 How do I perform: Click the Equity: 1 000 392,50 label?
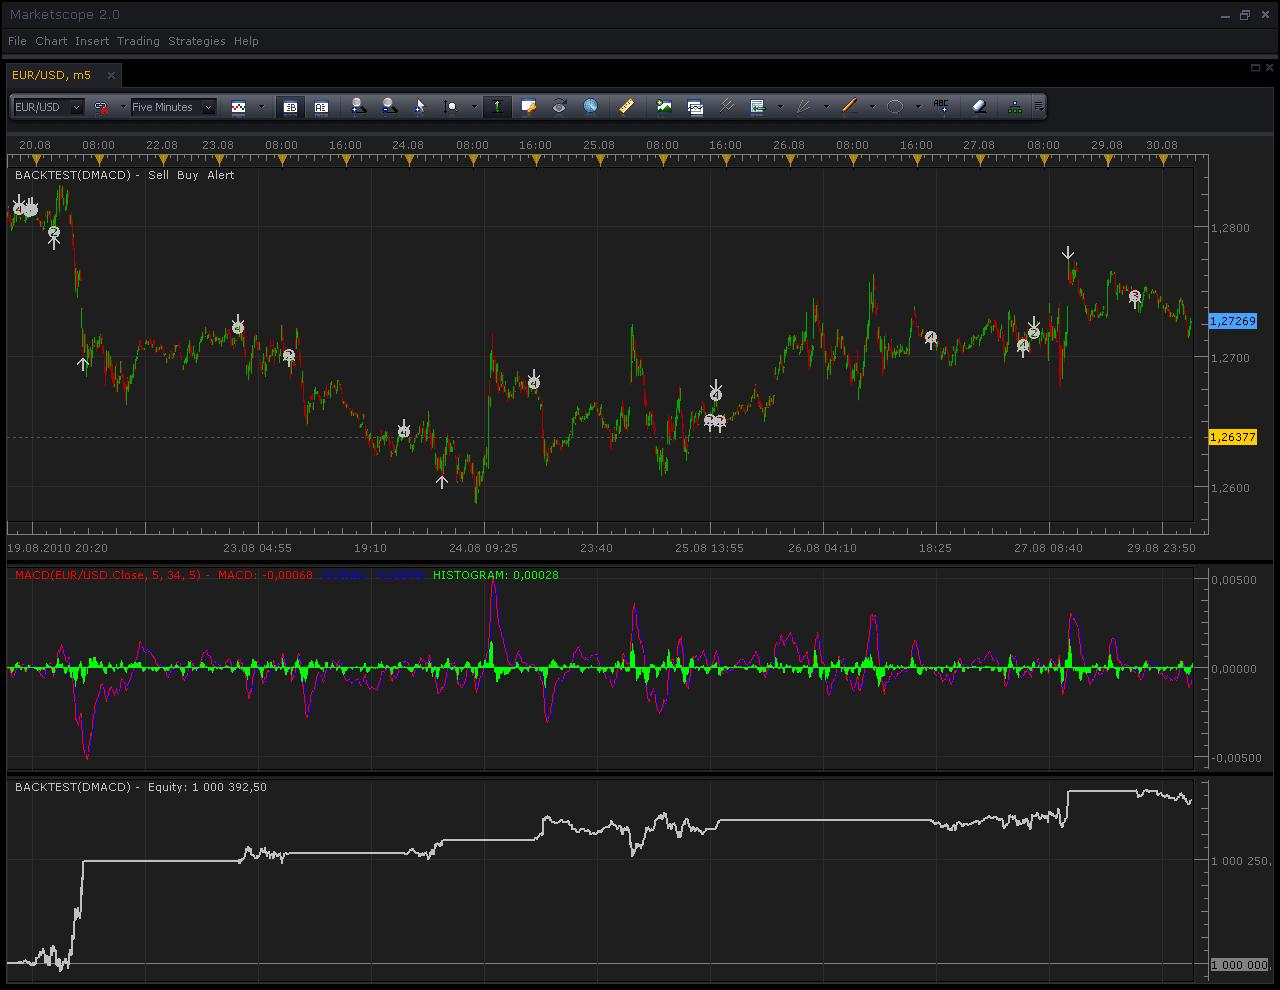(x=207, y=787)
